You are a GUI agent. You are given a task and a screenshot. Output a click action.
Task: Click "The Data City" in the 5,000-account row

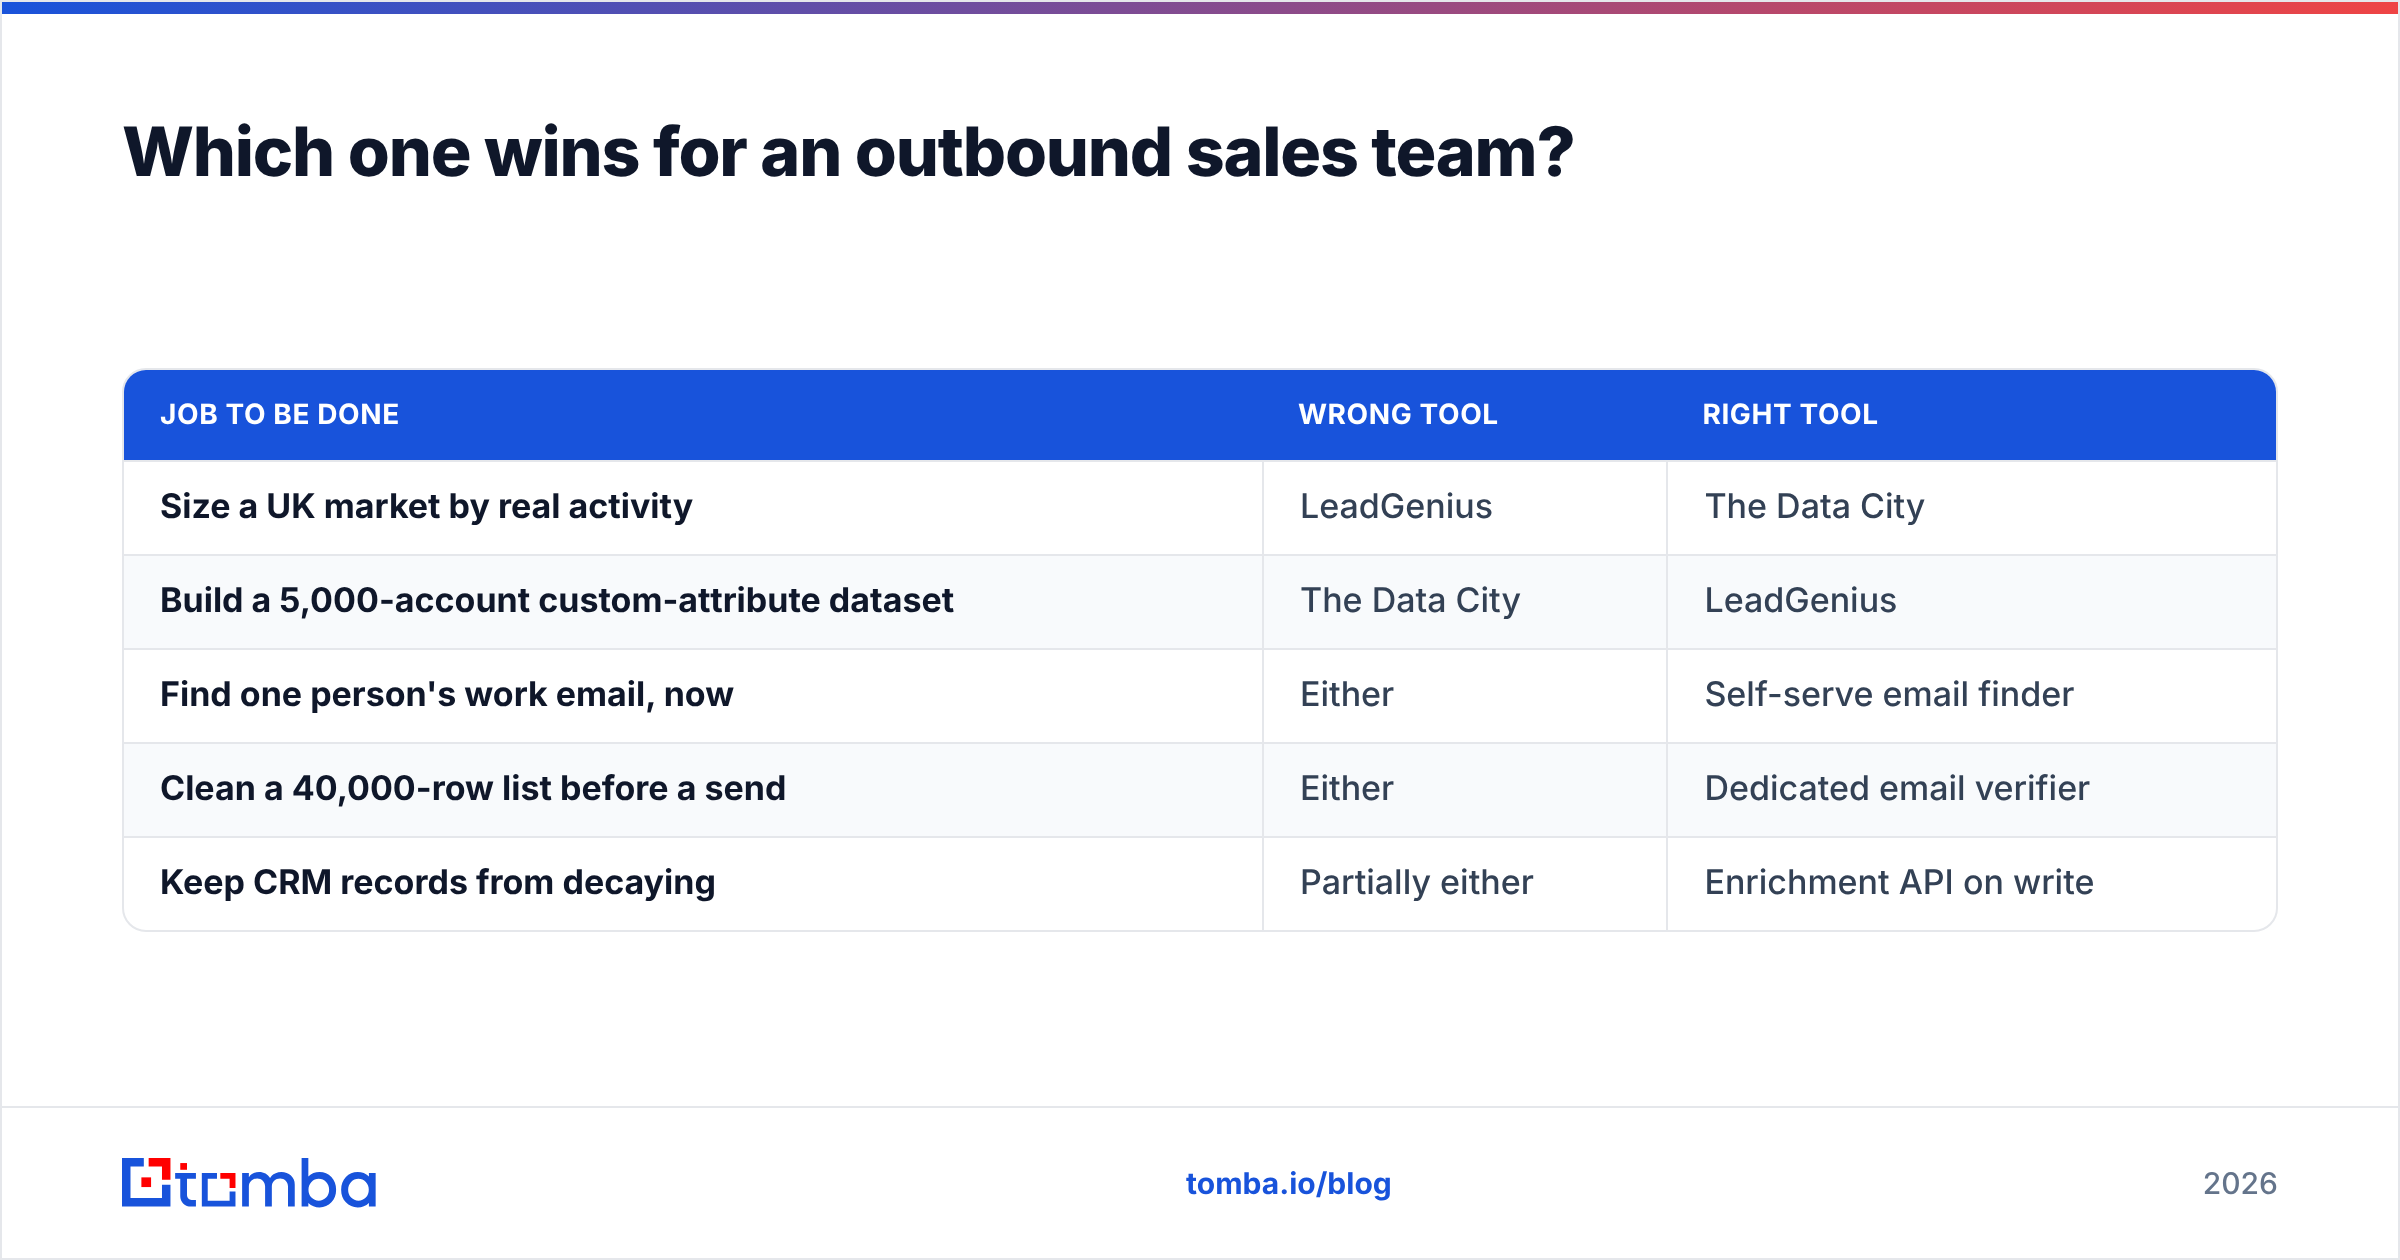pyautogui.click(x=1410, y=601)
